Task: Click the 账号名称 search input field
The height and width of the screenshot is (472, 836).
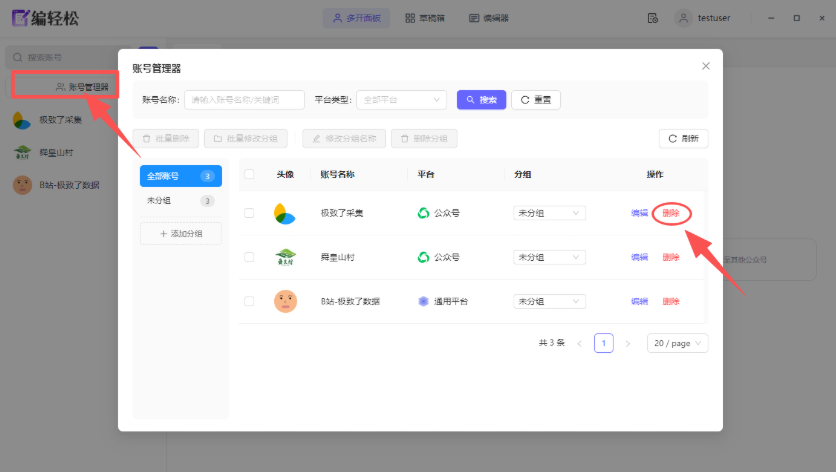Action: (x=244, y=100)
